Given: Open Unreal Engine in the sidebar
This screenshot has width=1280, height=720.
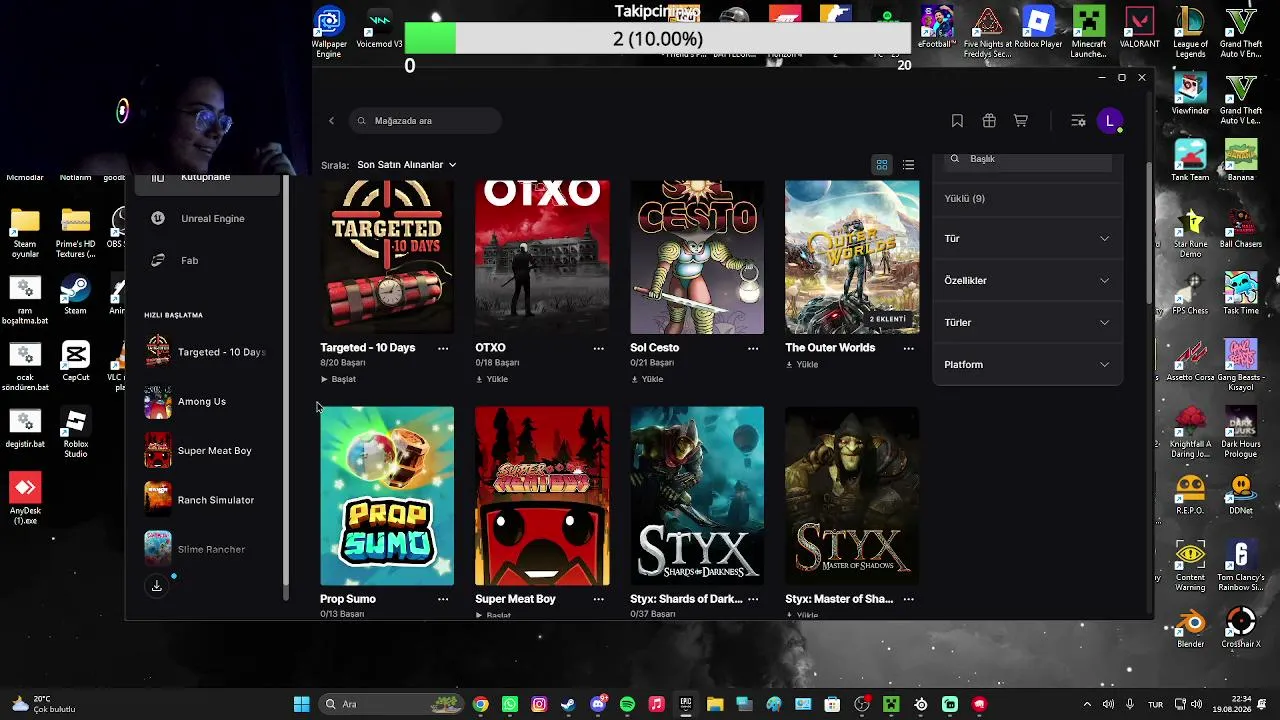Looking at the screenshot, I should (207, 219).
